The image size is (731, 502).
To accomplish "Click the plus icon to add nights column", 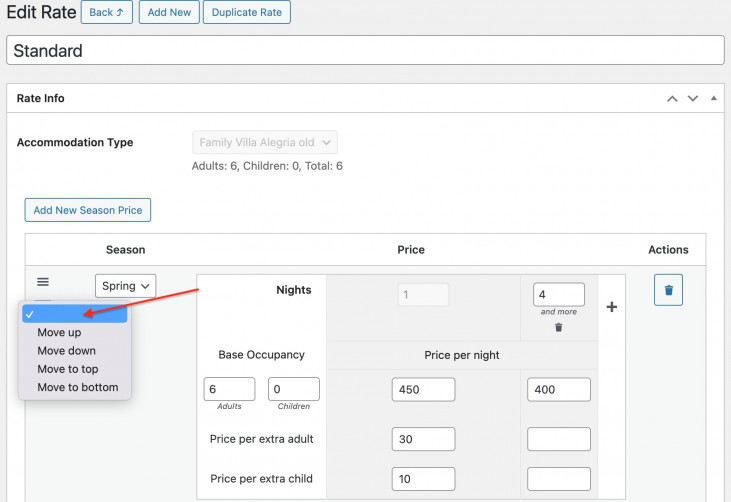I will pos(612,307).
